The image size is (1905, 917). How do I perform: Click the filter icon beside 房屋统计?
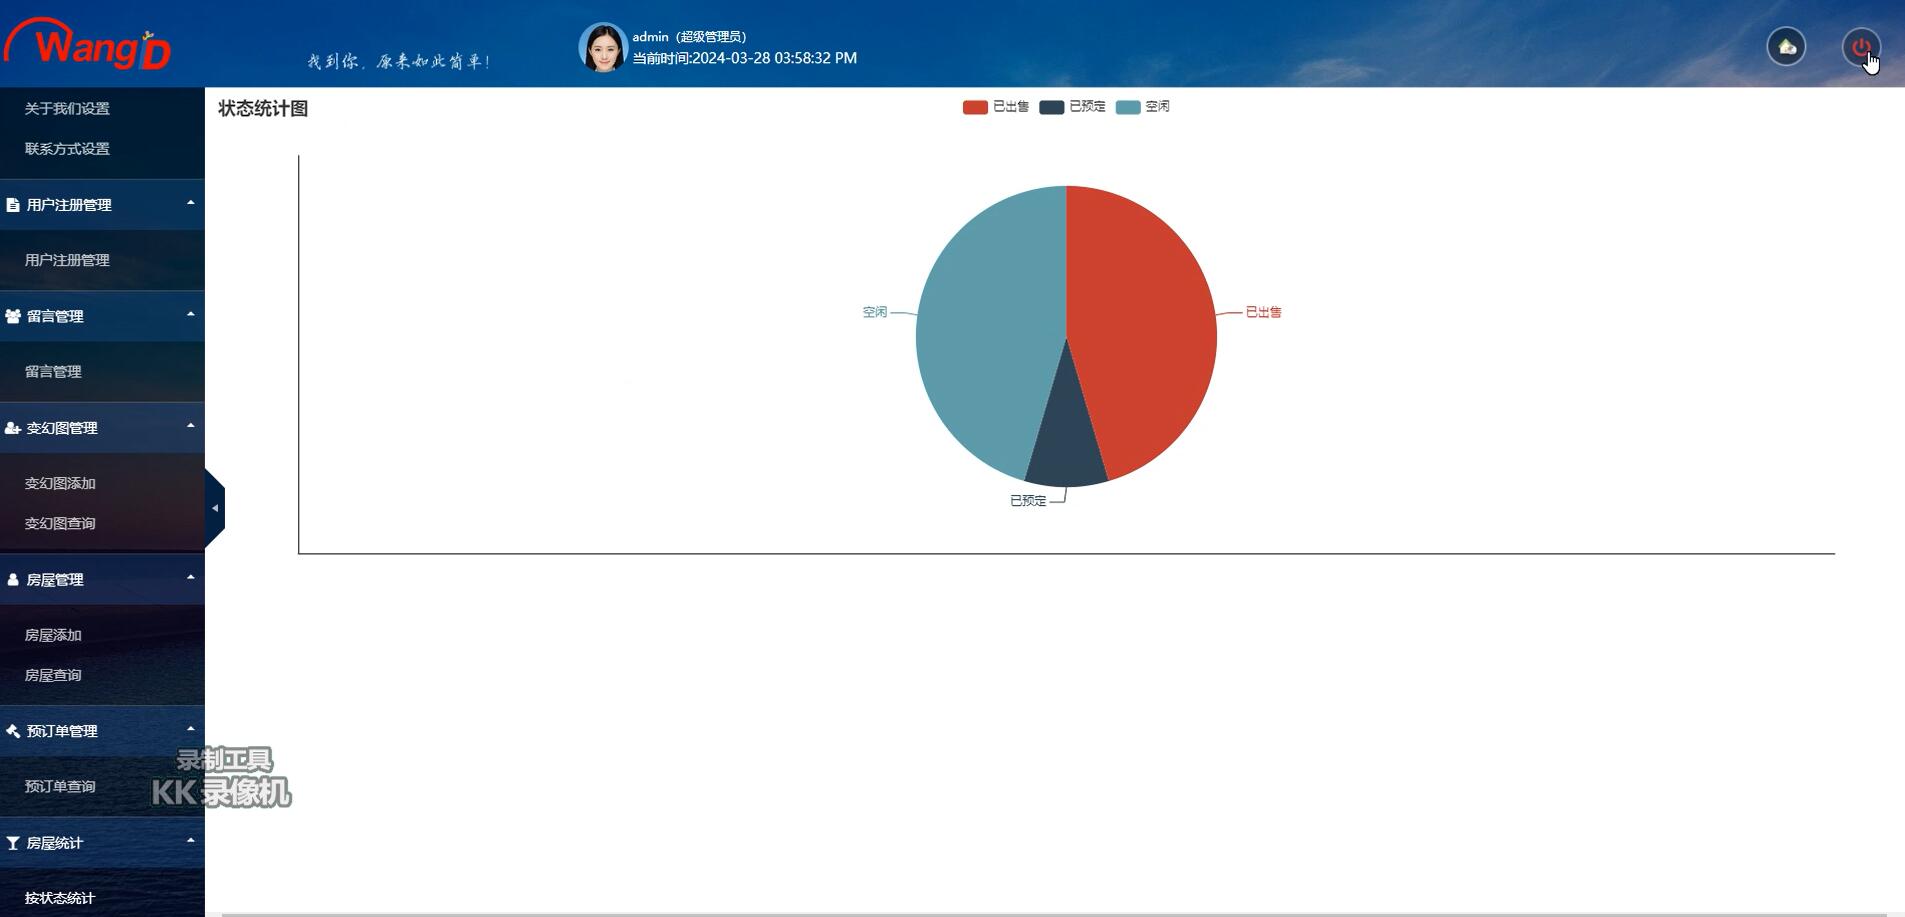[x=13, y=843]
